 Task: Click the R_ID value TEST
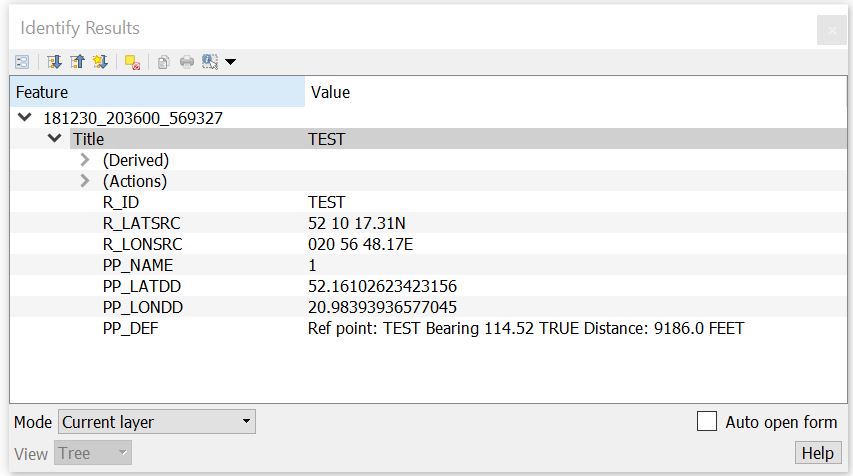(326, 202)
